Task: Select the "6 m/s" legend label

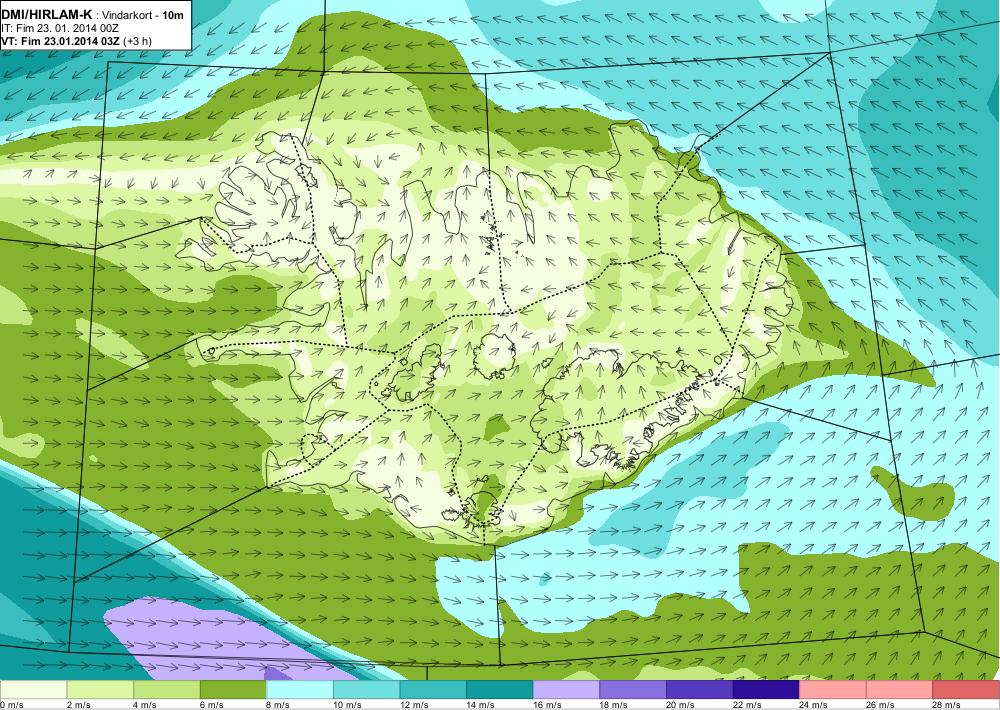Action: pyautogui.click(x=212, y=705)
